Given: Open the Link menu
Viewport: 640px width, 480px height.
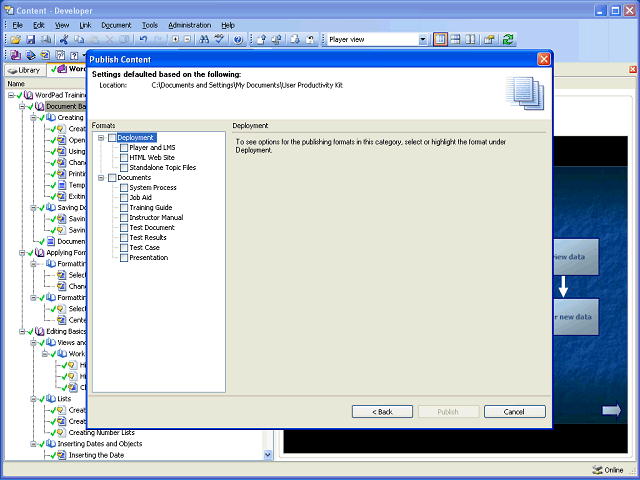Looking at the screenshot, I should coord(85,25).
